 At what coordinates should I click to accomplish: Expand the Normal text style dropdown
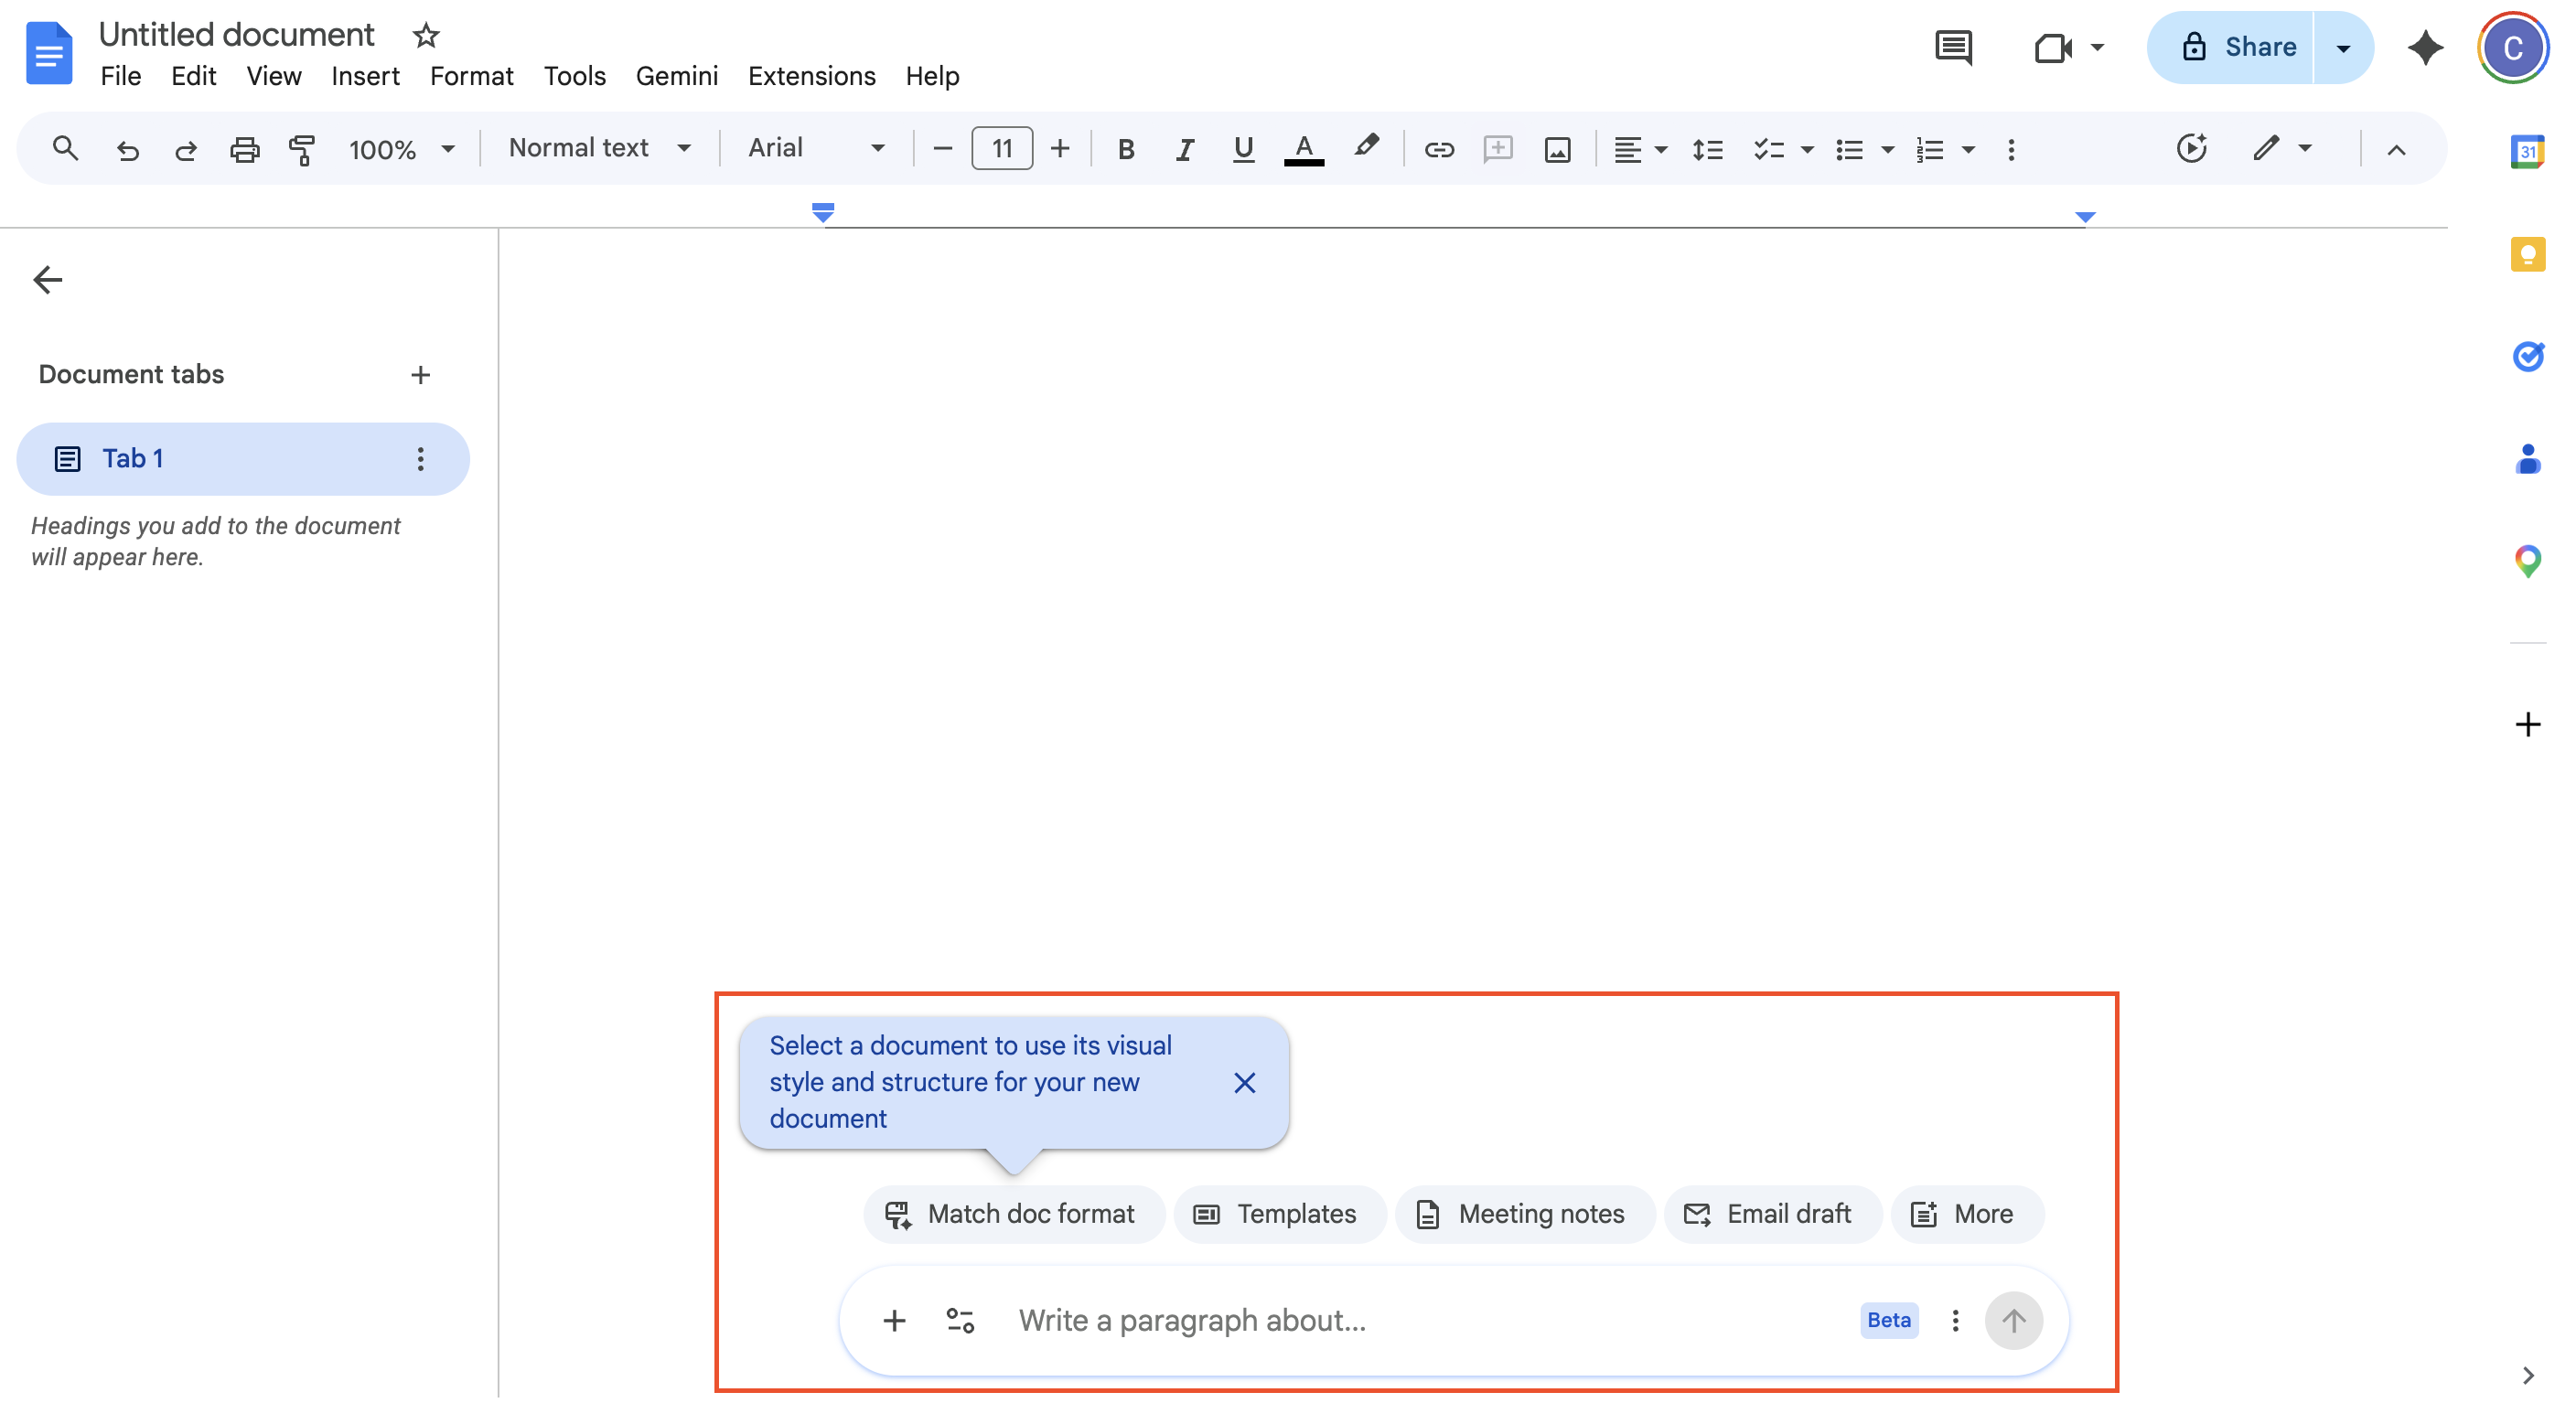click(600, 148)
